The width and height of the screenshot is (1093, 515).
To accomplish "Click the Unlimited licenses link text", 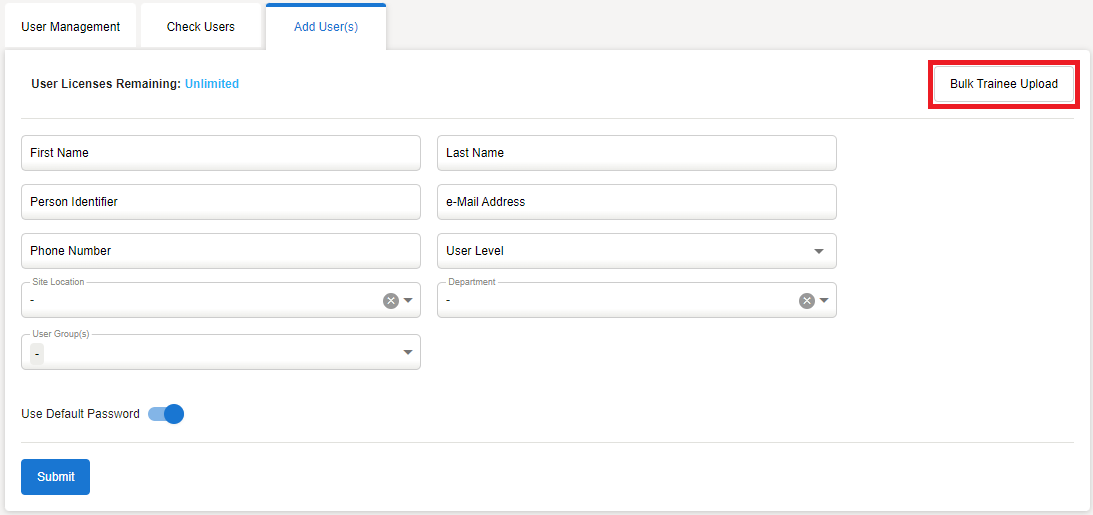I will tap(212, 84).
